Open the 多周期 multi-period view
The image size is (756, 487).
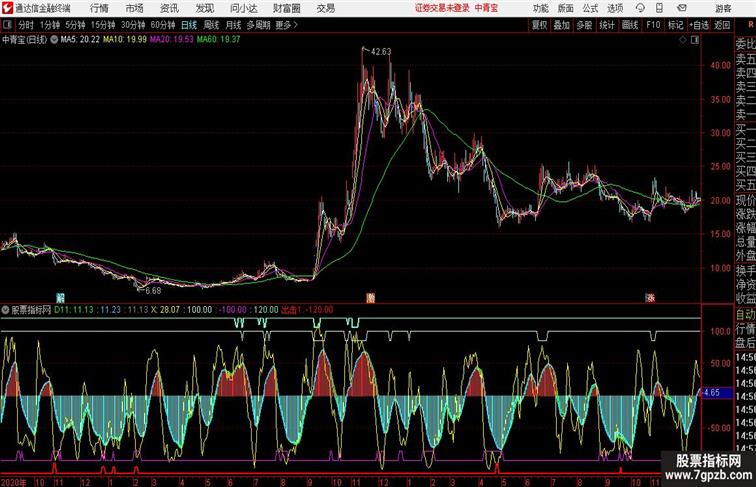click(259, 25)
